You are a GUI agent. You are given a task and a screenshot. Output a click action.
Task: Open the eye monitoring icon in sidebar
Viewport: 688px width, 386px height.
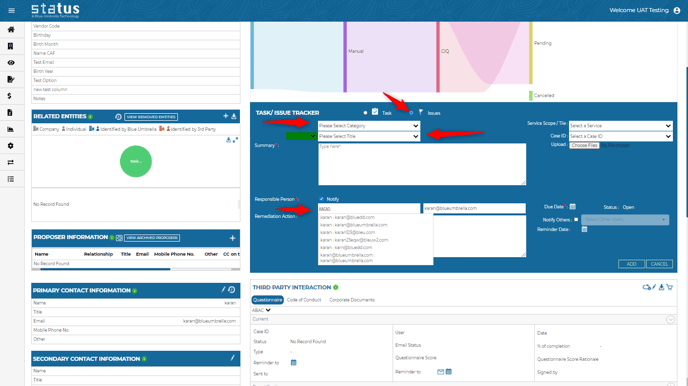tap(11, 63)
